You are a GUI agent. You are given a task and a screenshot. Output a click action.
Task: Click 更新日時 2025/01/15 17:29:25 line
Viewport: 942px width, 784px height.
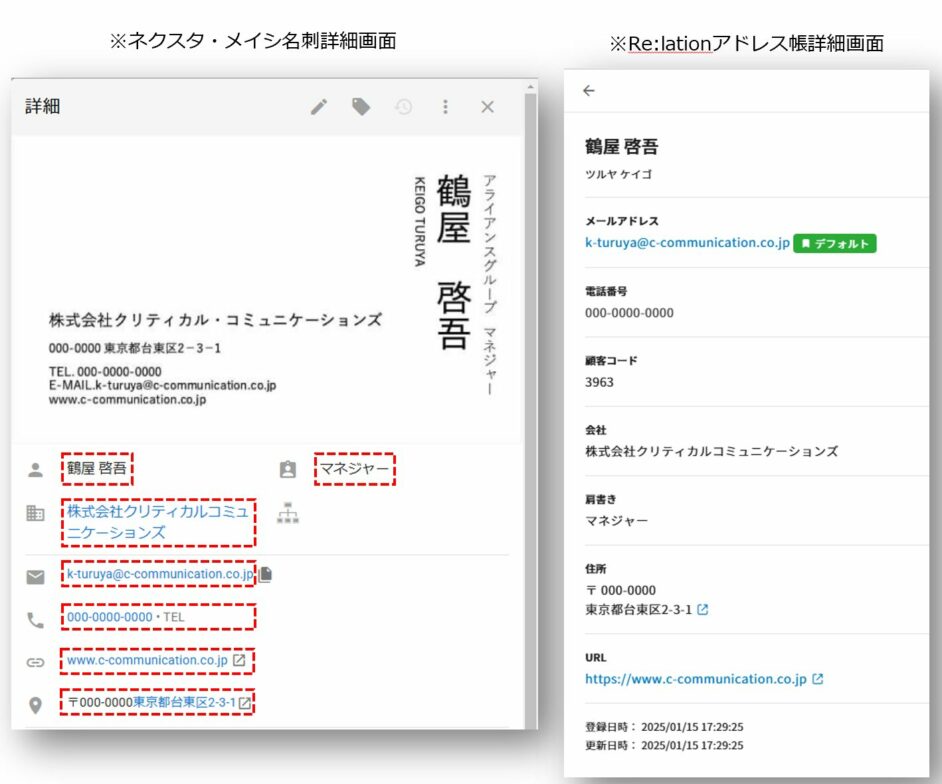pyautogui.click(x=664, y=746)
